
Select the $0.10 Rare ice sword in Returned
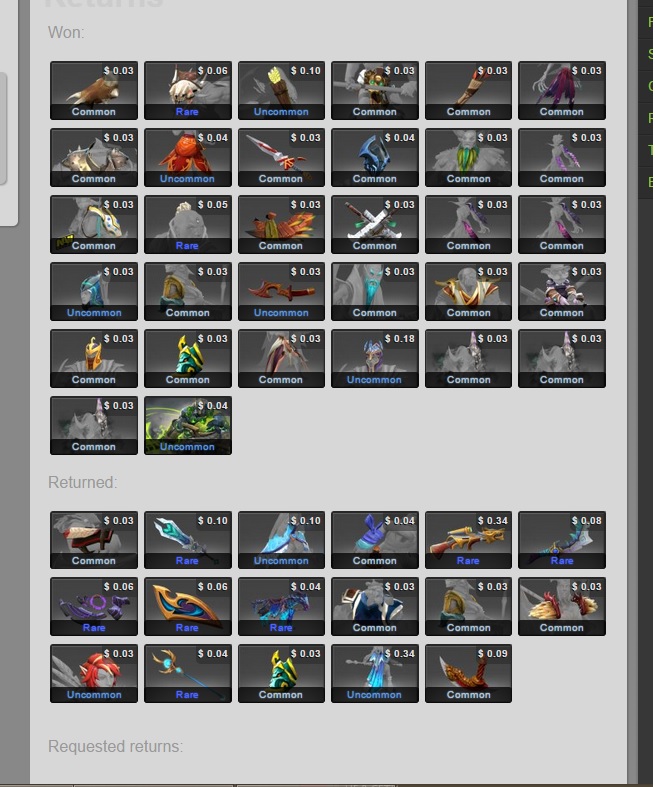[x=188, y=540]
